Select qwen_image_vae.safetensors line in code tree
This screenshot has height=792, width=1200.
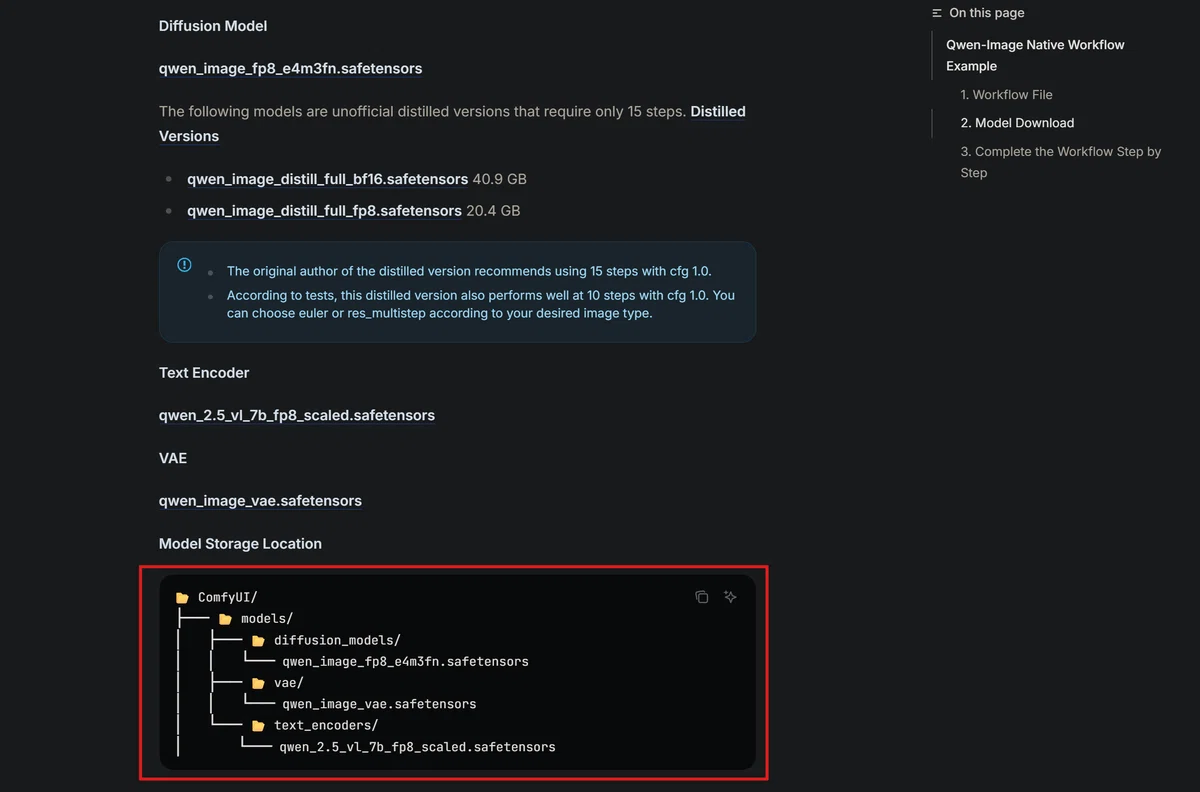[x=379, y=704]
